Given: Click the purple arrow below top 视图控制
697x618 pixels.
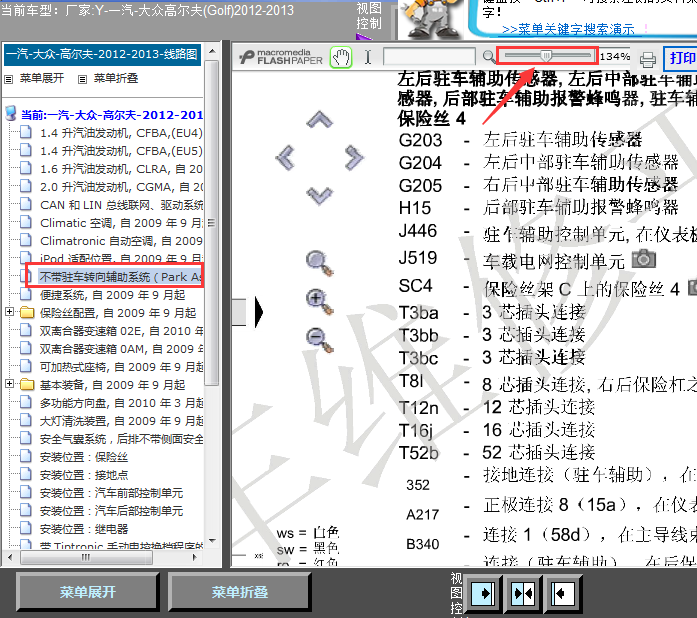Looking at the screenshot, I should click(x=364, y=37).
